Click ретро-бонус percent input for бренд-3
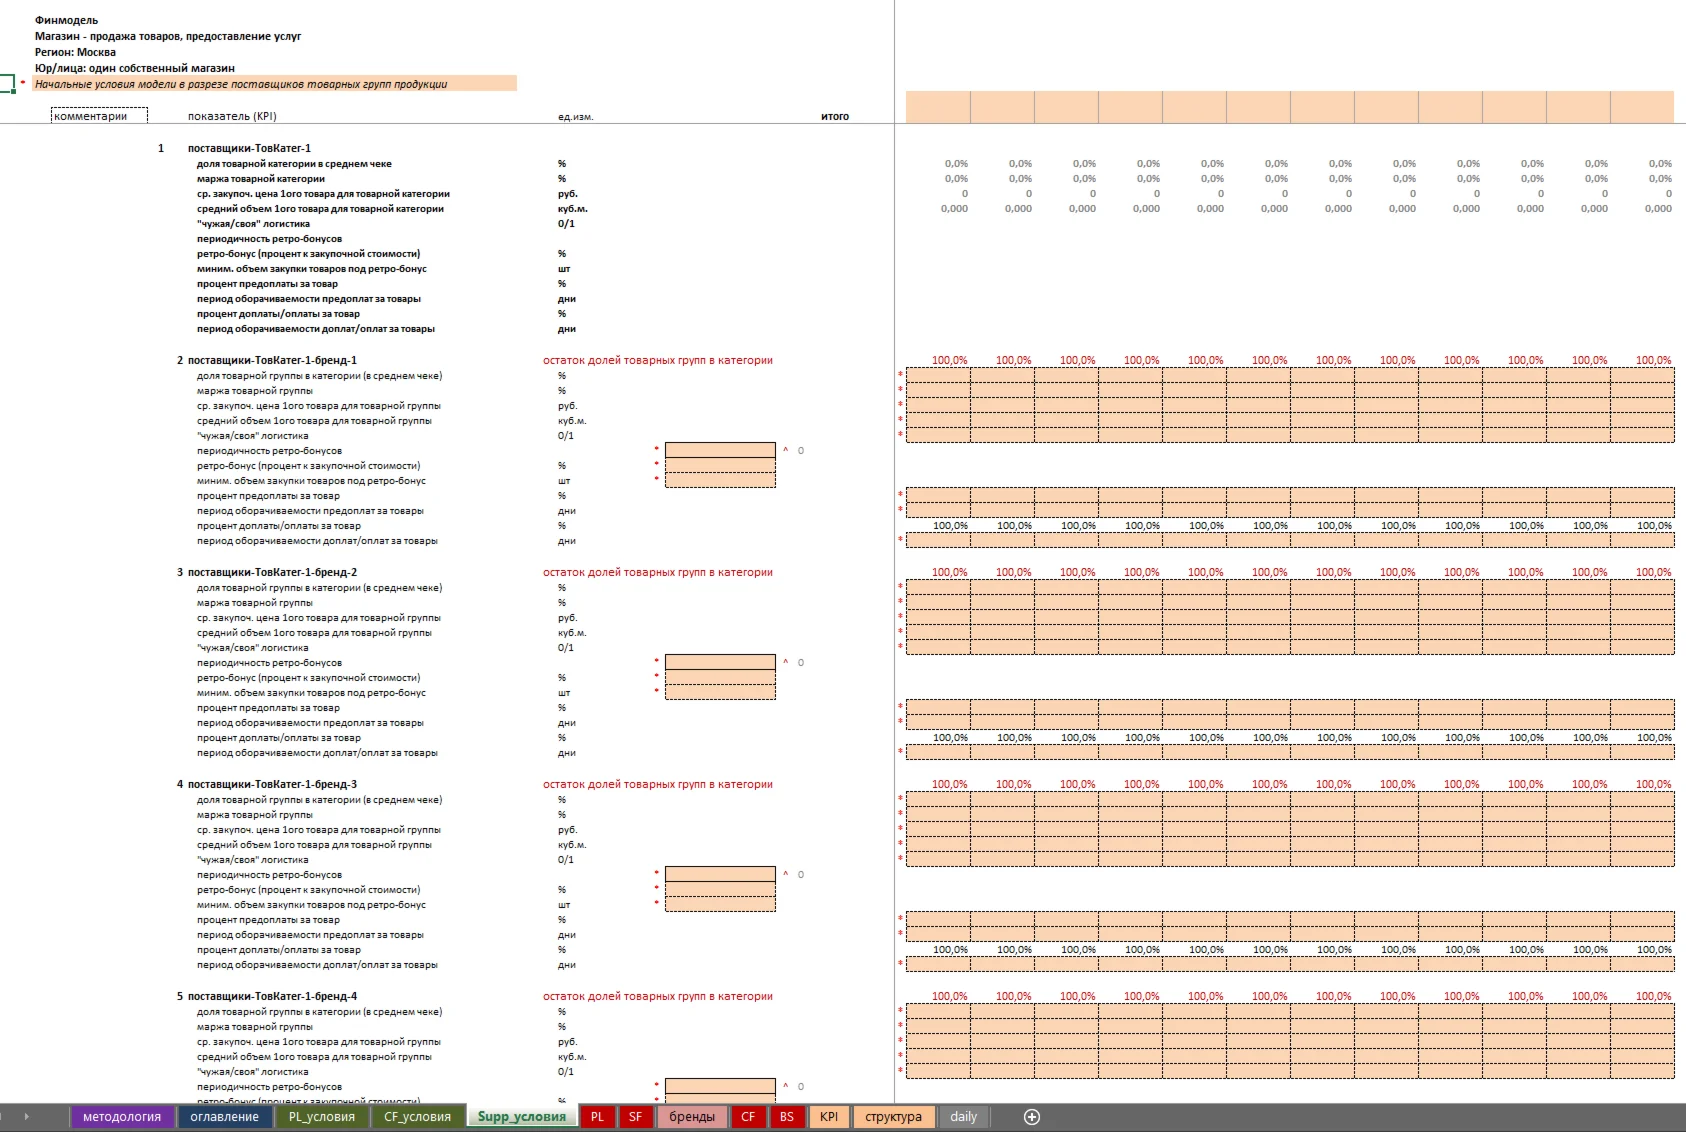The width and height of the screenshot is (1686, 1132). click(x=720, y=889)
